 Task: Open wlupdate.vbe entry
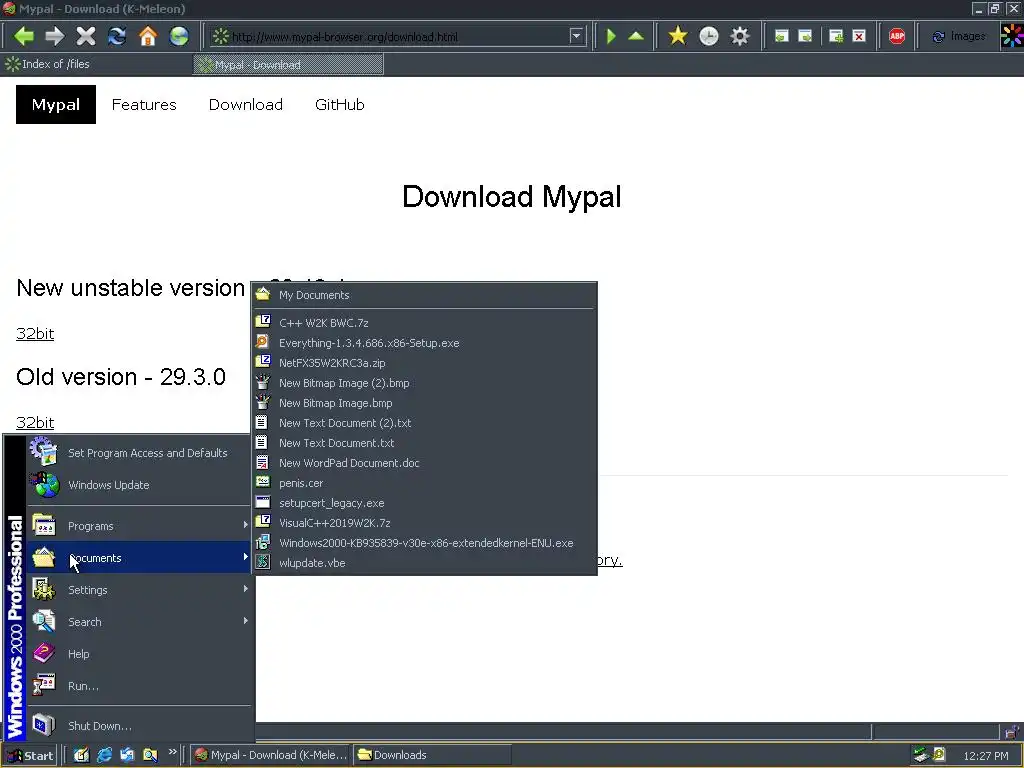[424, 563]
